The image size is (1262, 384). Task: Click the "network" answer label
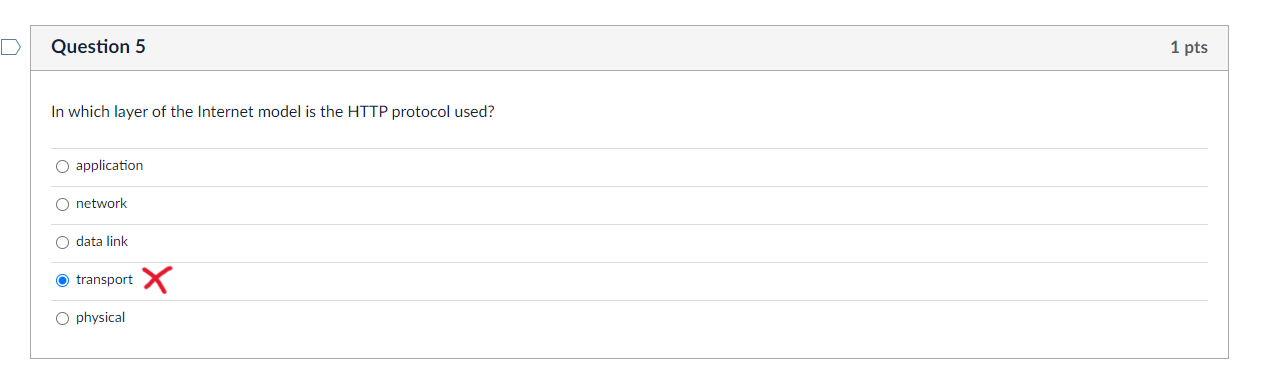click(x=101, y=204)
